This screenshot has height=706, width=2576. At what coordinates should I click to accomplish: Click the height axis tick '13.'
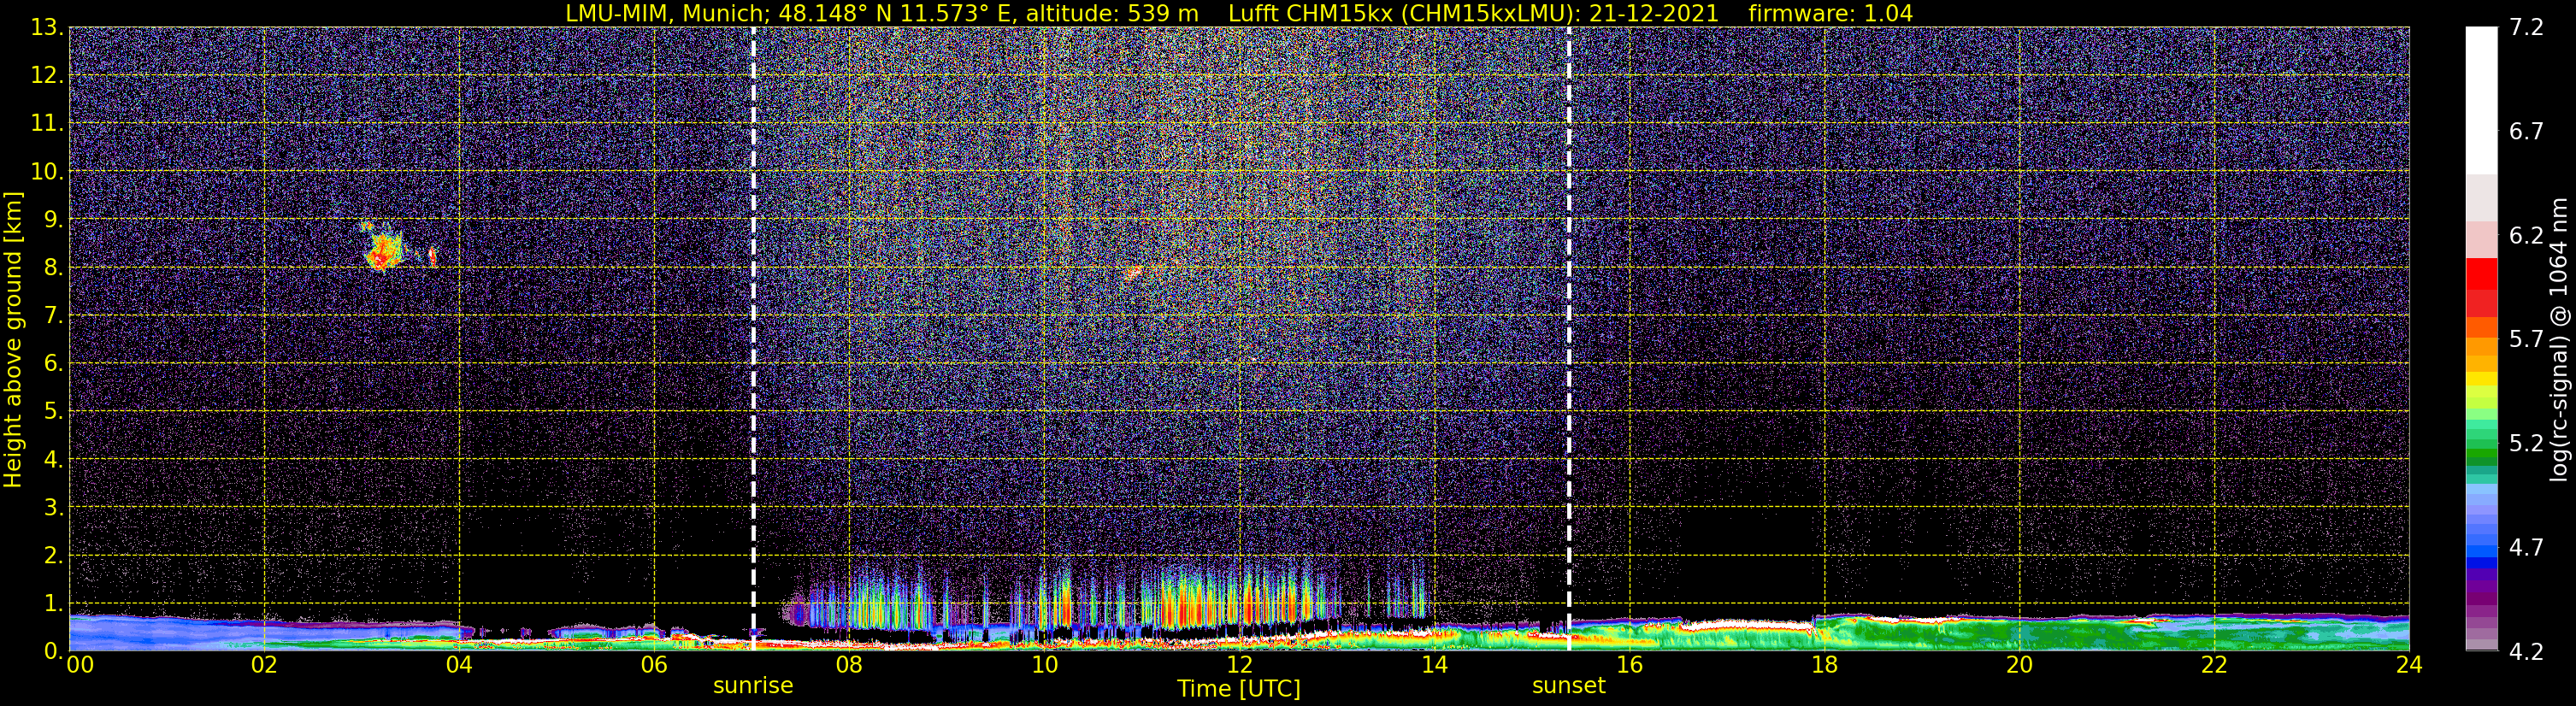(47, 28)
